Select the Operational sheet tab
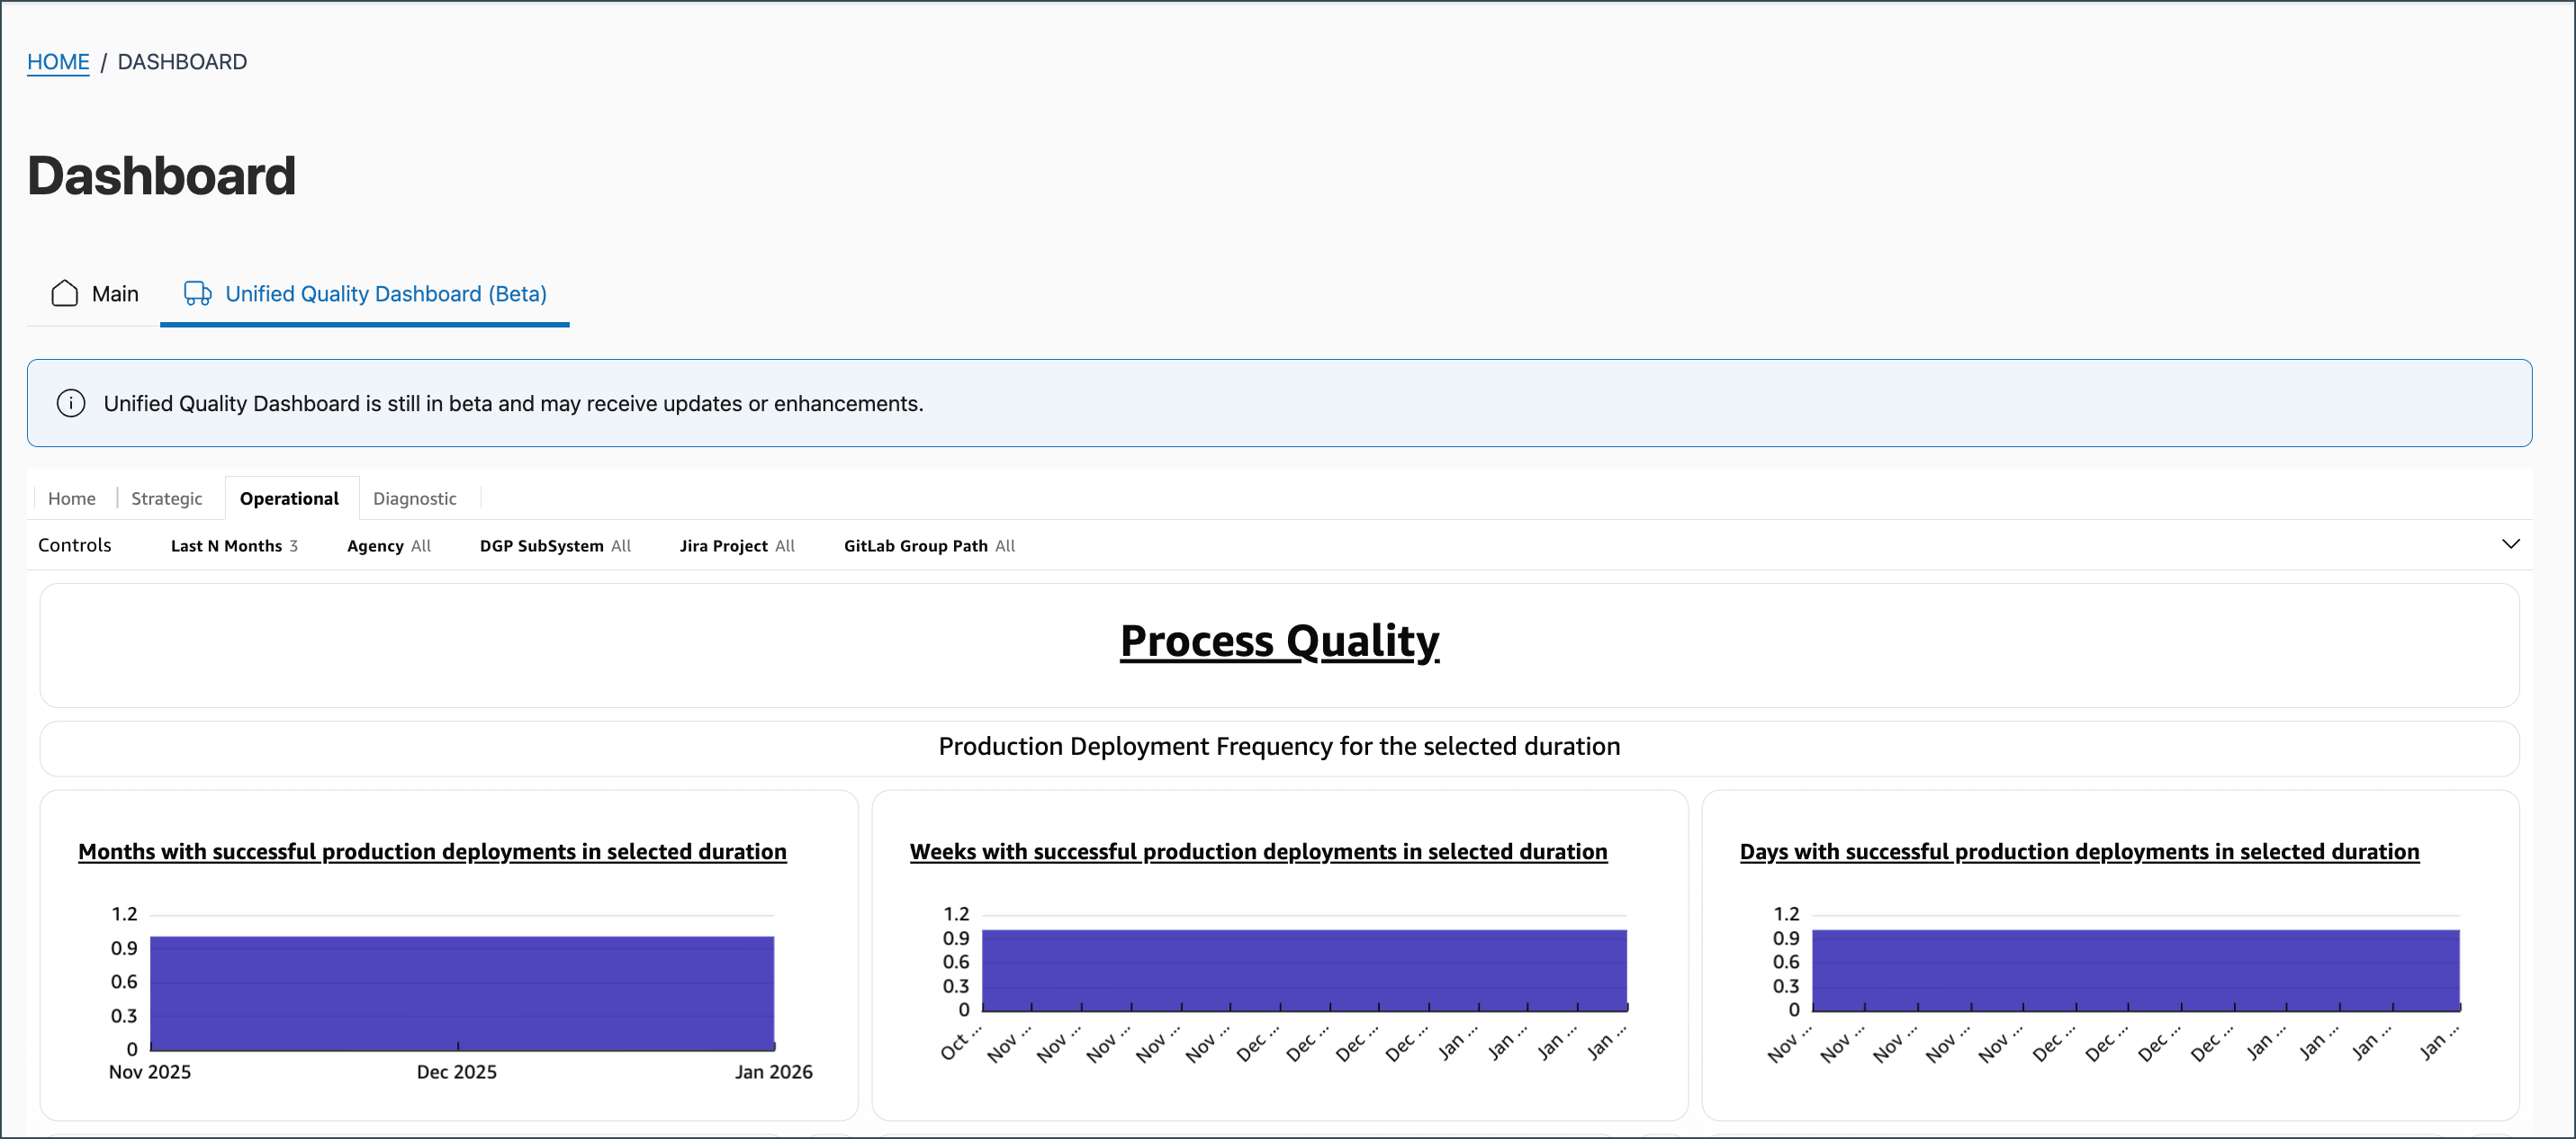 pyautogui.click(x=290, y=498)
